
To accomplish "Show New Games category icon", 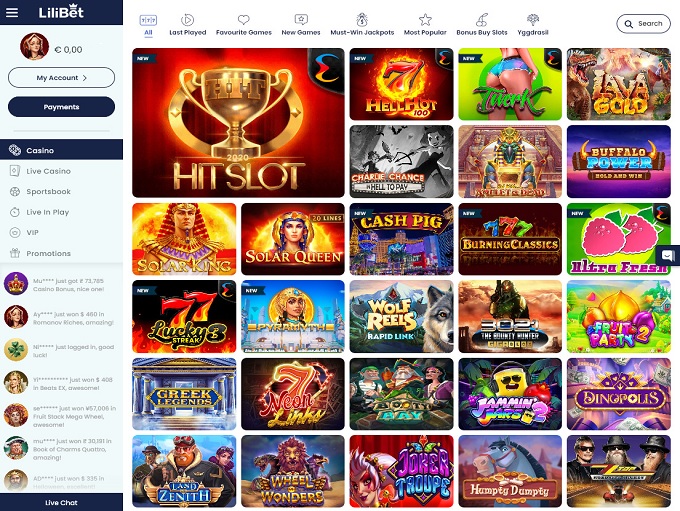I will pos(301,20).
